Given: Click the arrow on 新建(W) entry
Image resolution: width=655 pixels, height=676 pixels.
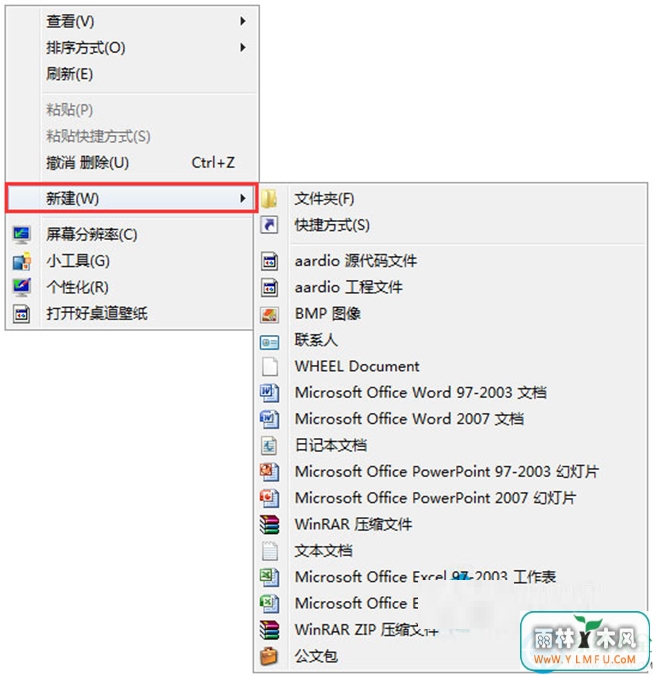Looking at the screenshot, I should [243, 198].
